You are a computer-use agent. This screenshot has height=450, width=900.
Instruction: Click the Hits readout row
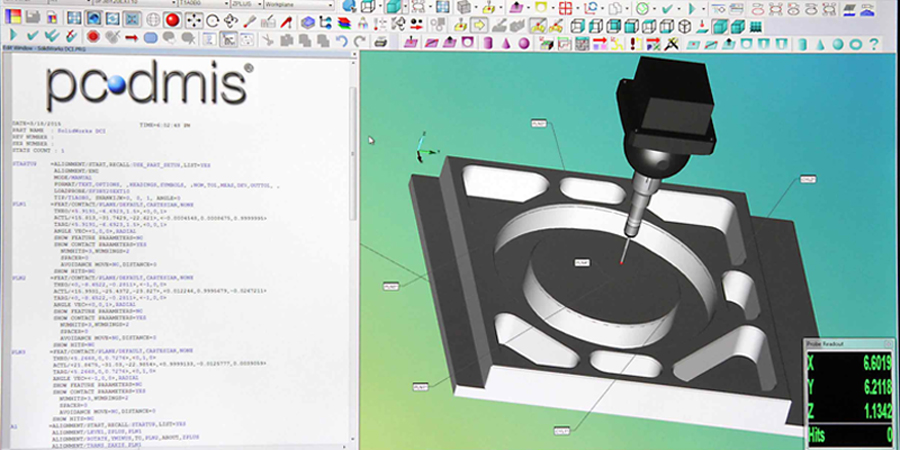coord(849,433)
